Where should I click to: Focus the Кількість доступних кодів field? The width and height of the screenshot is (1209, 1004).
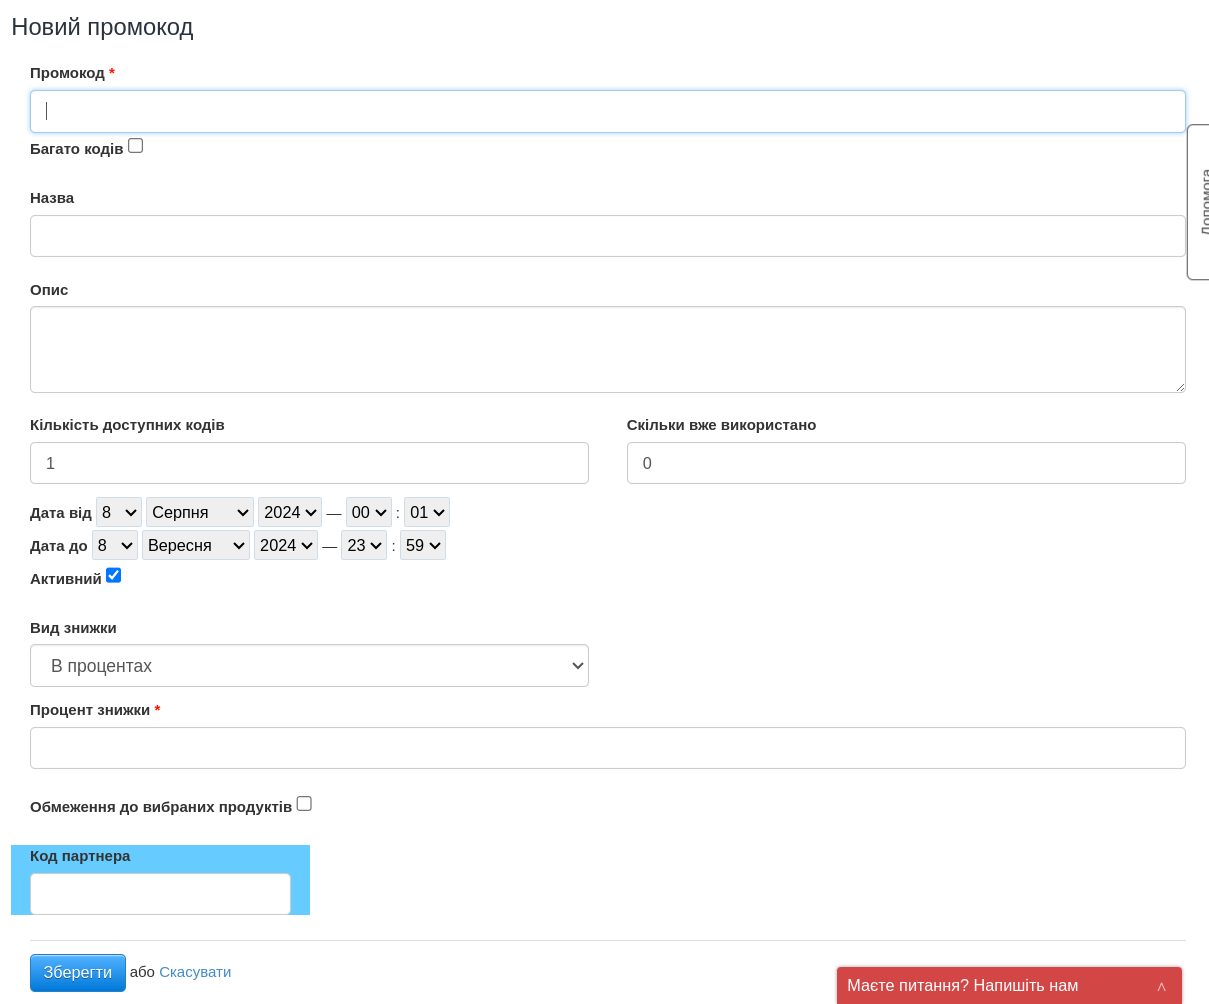point(309,463)
